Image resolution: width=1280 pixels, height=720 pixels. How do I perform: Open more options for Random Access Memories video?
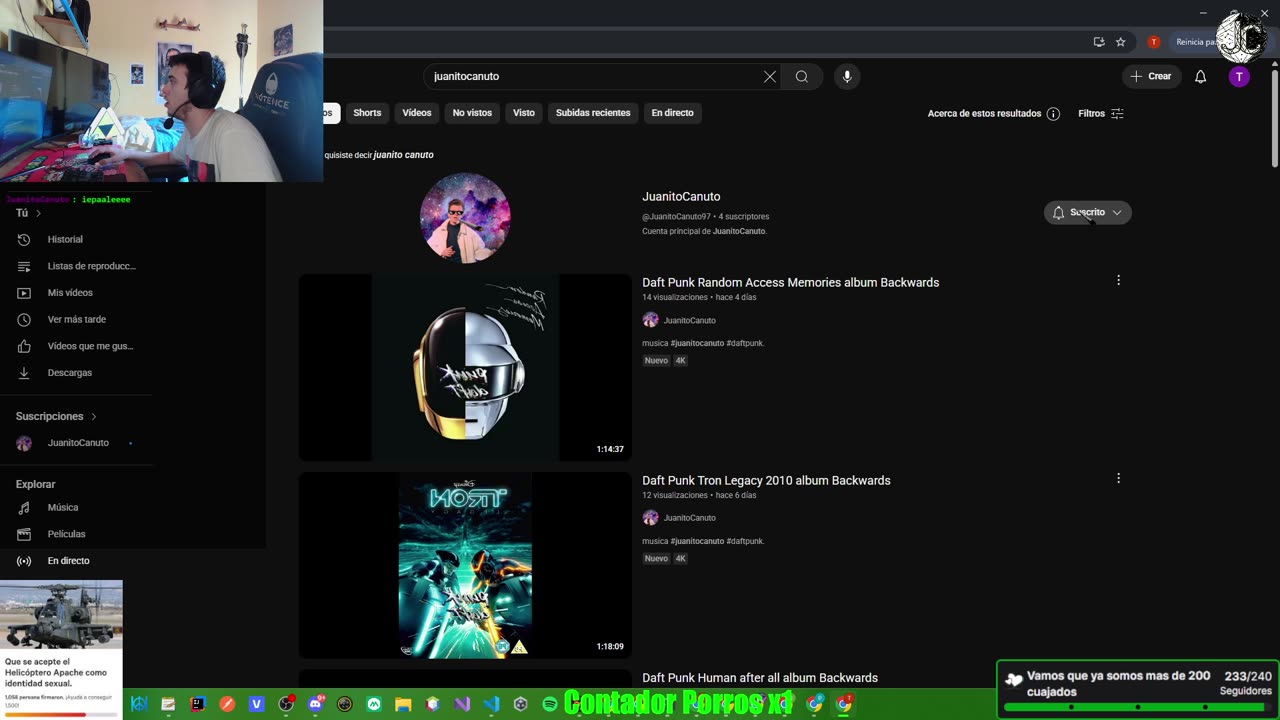[x=1118, y=281]
